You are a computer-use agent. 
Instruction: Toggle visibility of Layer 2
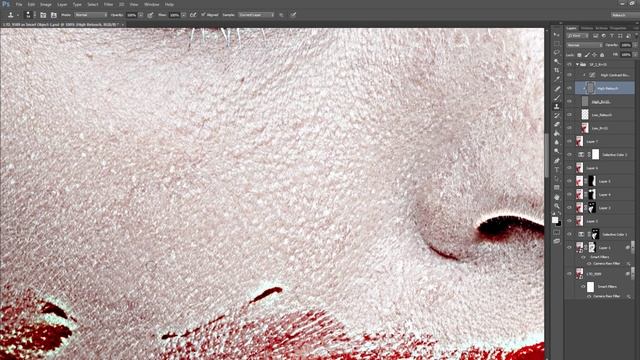click(x=569, y=221)
